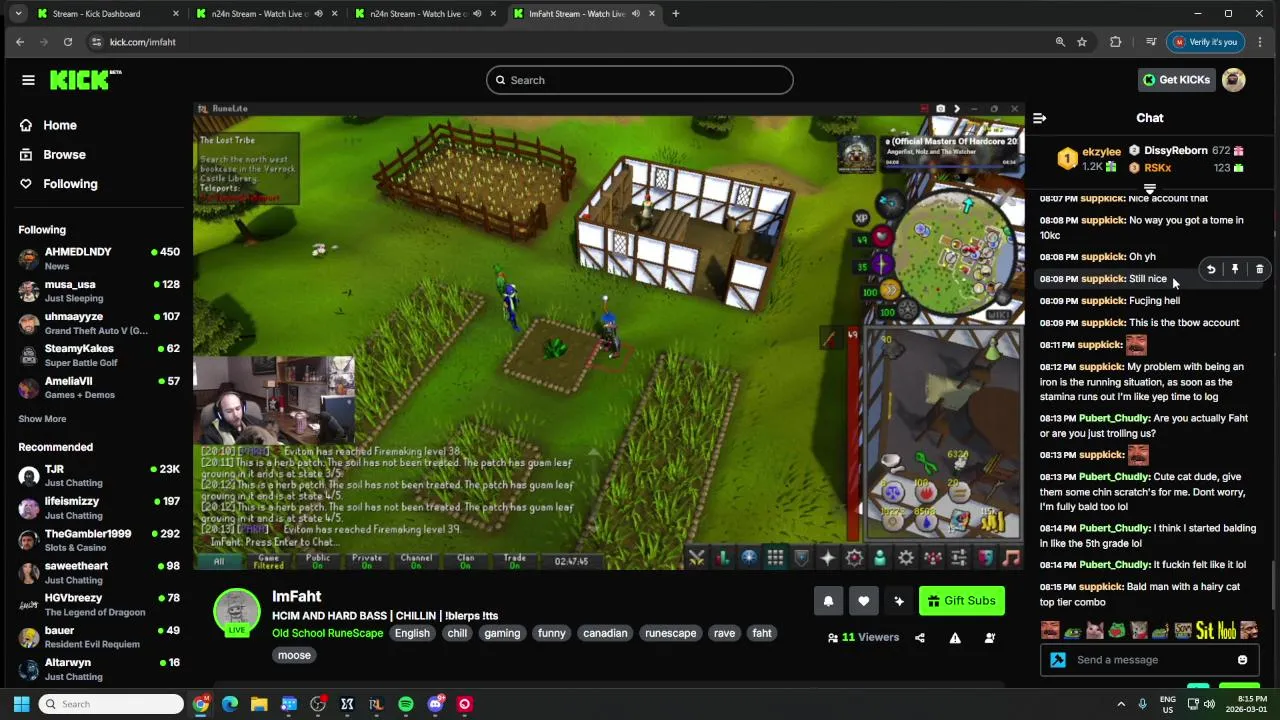Viewport: 1280px width, 720px height.
Task: Click the Send a message input
Action: pyautogui.click(x=1150, y=660)
